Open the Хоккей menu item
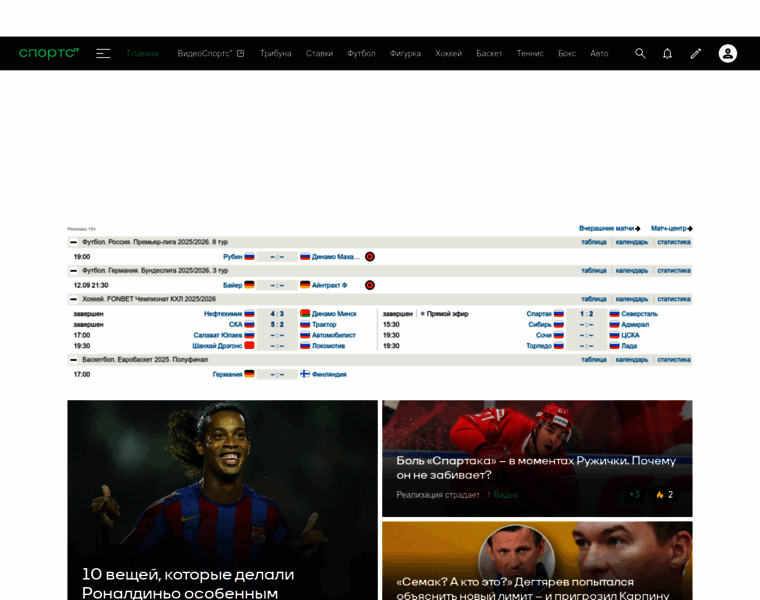 (448, 53)
